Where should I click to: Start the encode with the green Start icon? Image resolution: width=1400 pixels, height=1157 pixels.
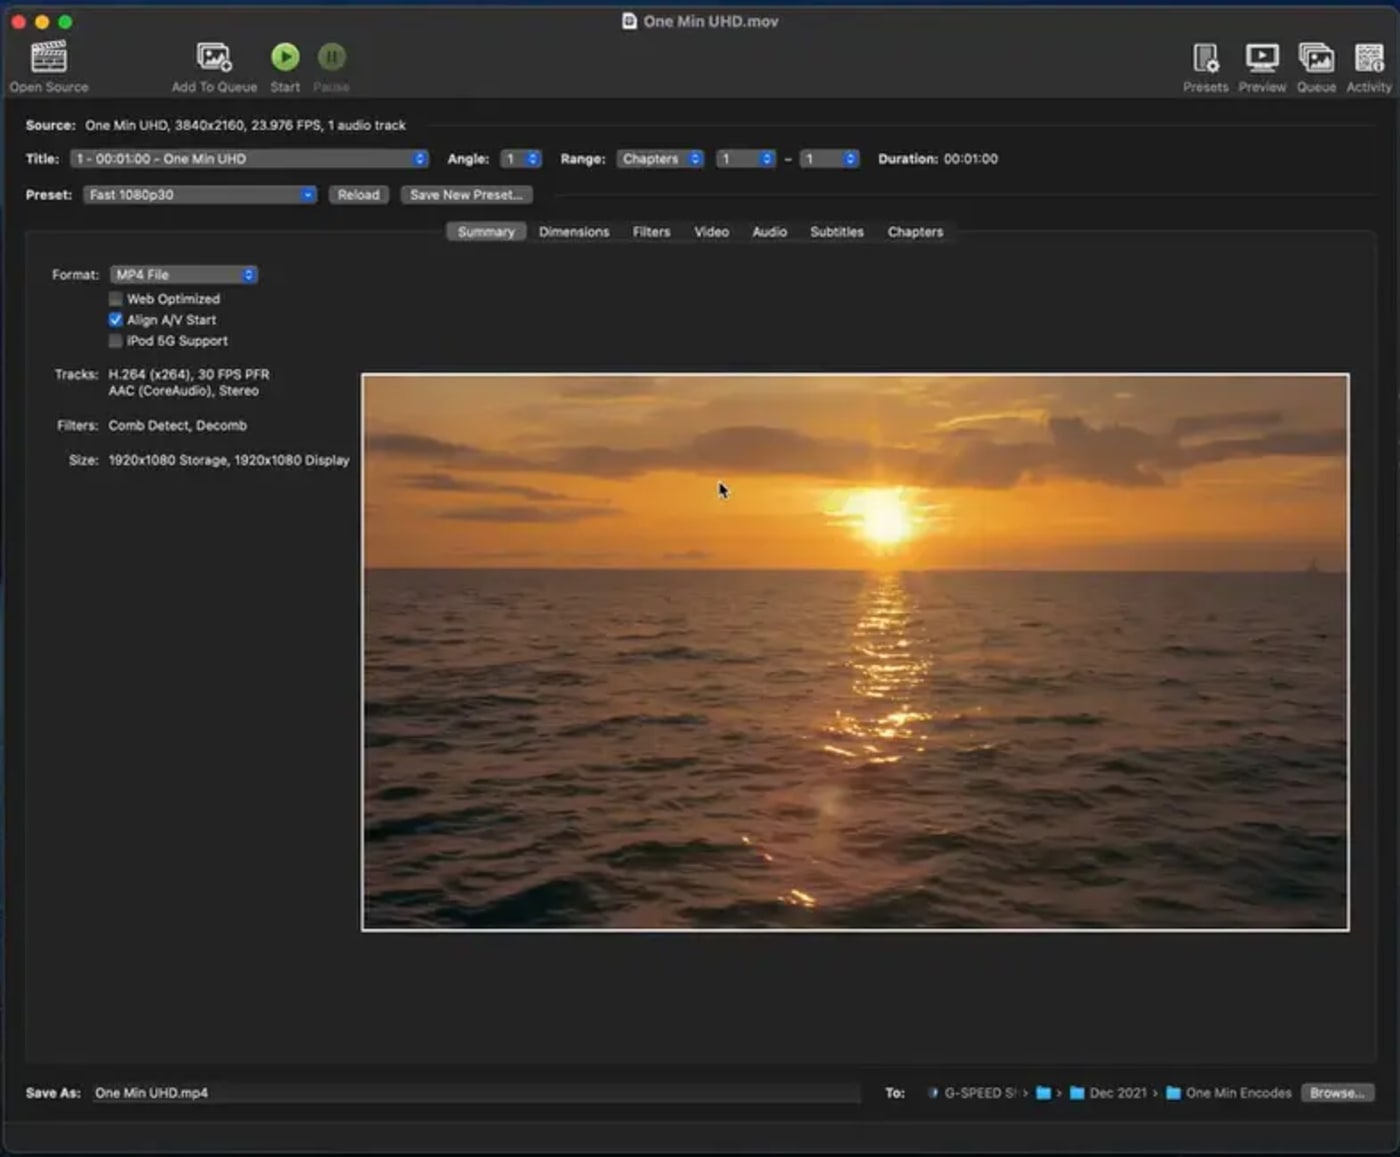(x=285, y=57)
